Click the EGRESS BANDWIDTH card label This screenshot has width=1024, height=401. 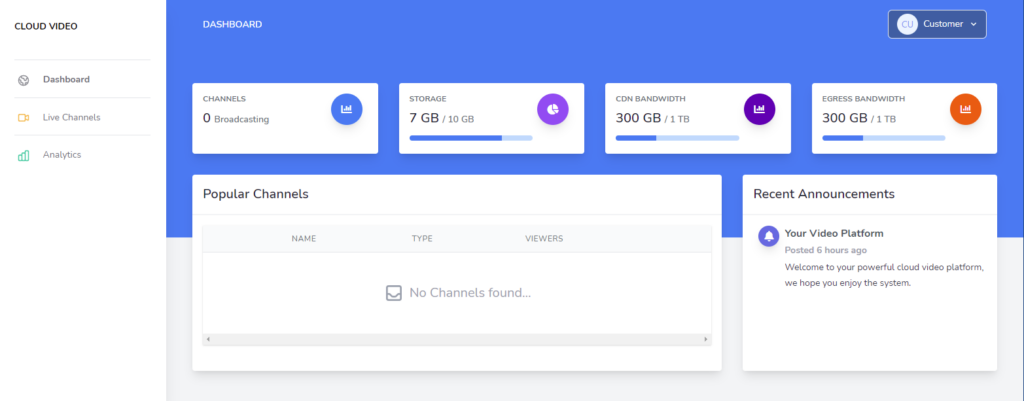(863, 99)
